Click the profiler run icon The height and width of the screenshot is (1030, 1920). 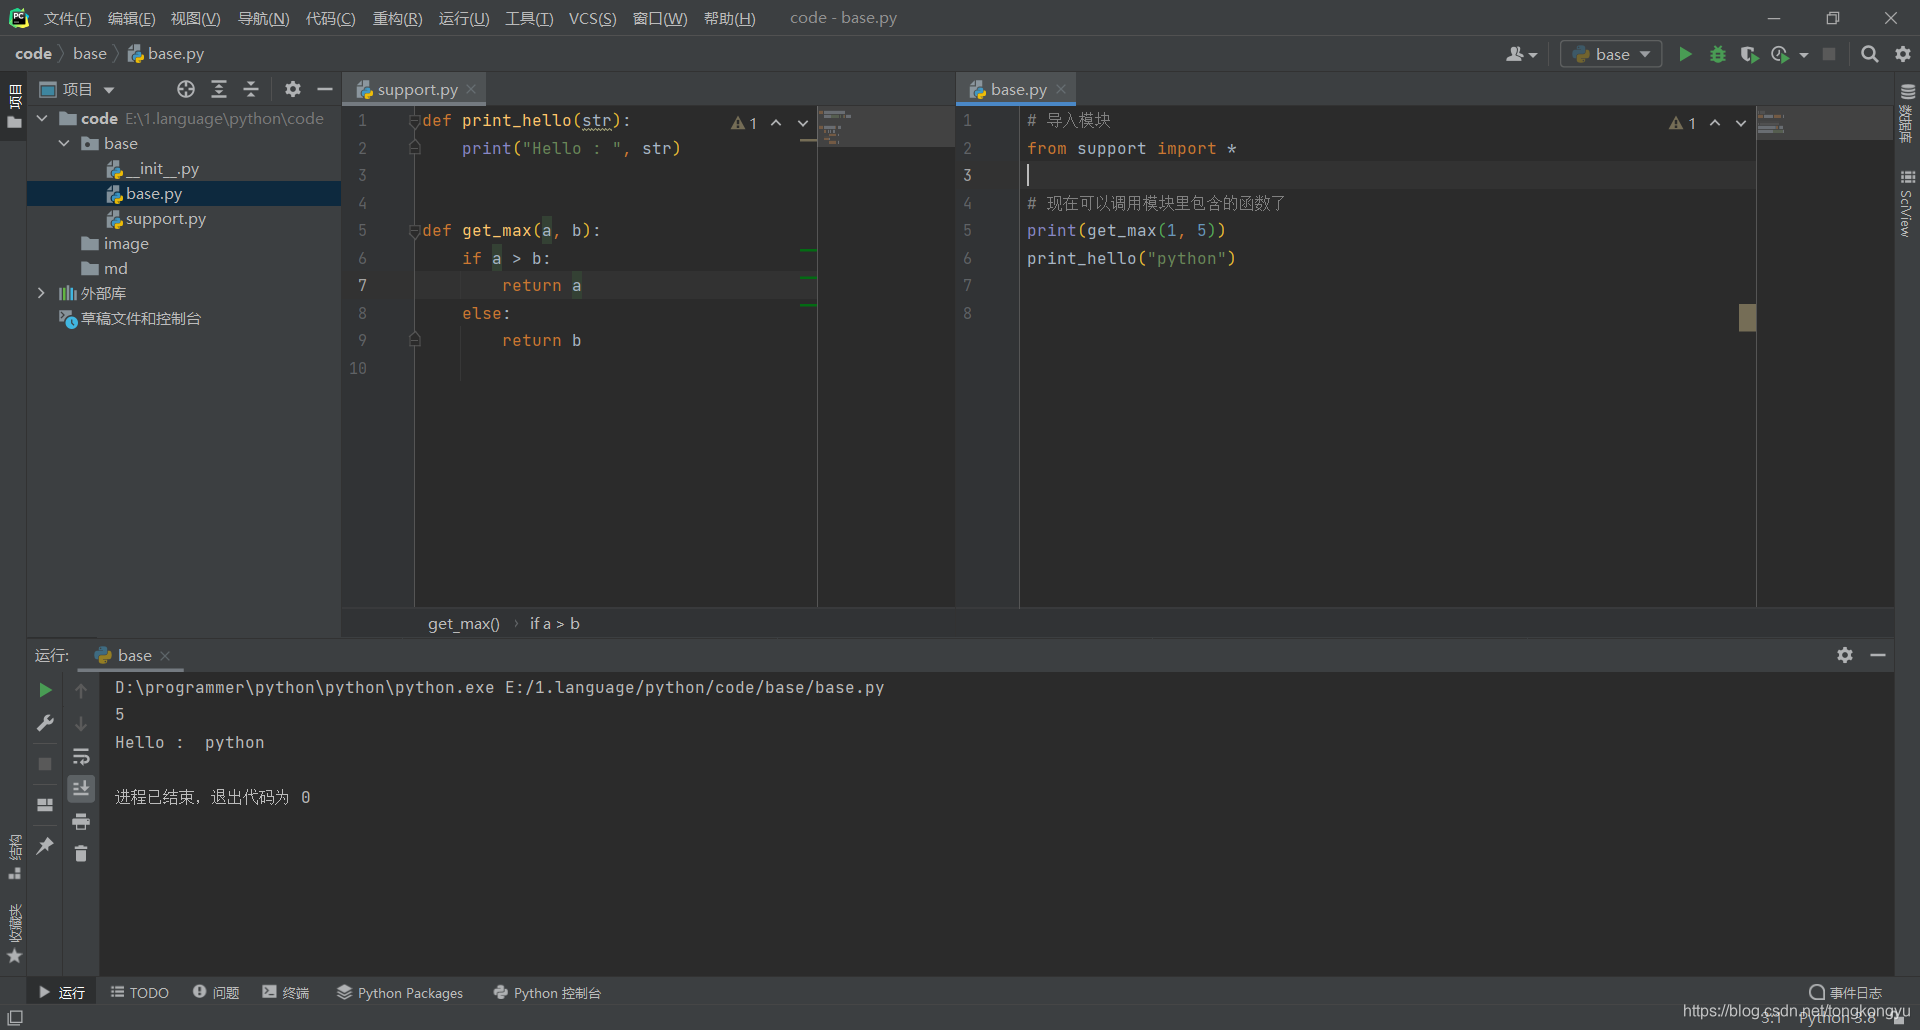pyautogui.click(x=1780, y=54)
